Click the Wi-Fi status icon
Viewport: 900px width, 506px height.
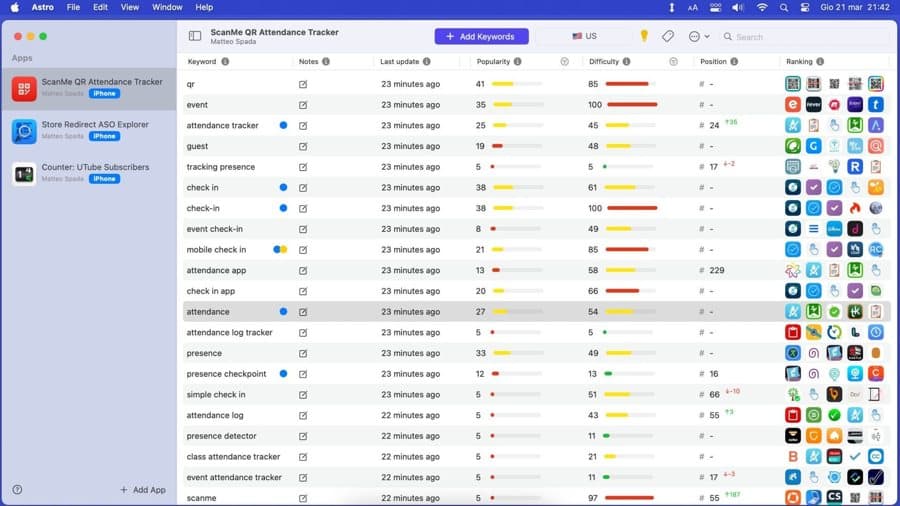pyautogui.click(x=762, y=7)
